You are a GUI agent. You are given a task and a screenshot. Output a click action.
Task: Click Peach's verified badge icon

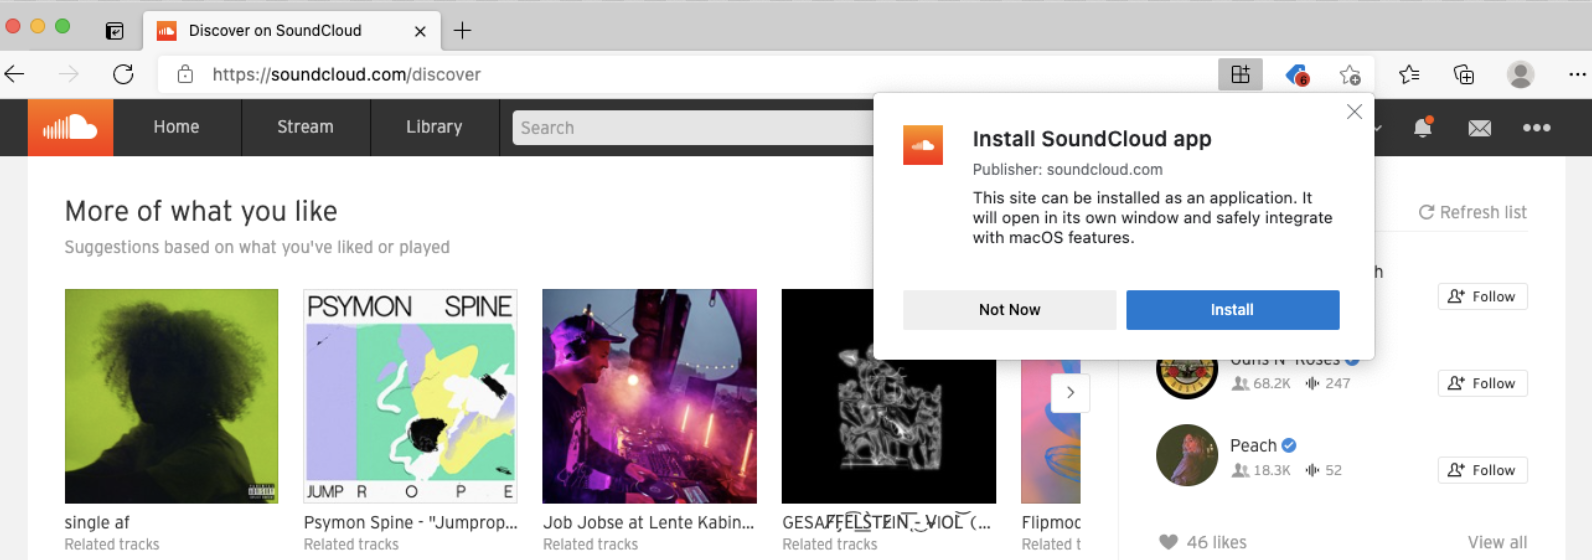(x=1289, y=445)
